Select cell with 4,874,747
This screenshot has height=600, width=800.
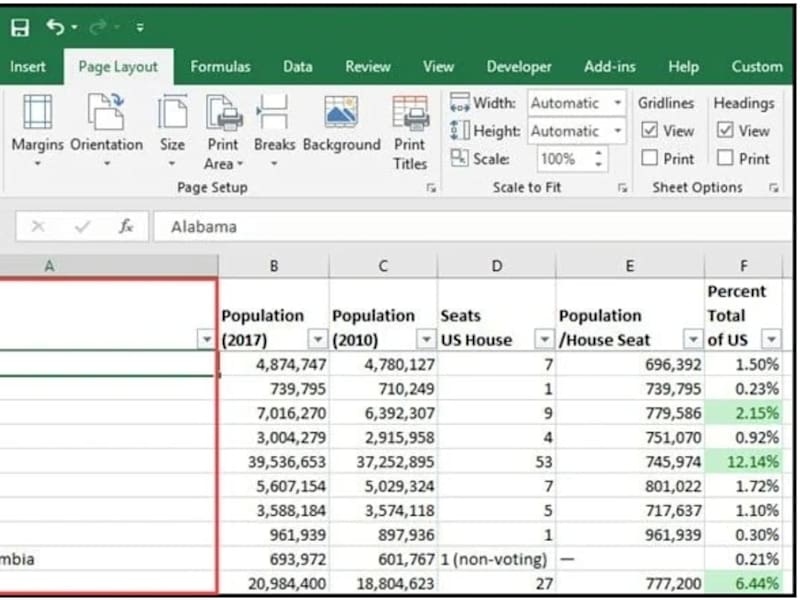pyautogui.click(x=274, y=364)
